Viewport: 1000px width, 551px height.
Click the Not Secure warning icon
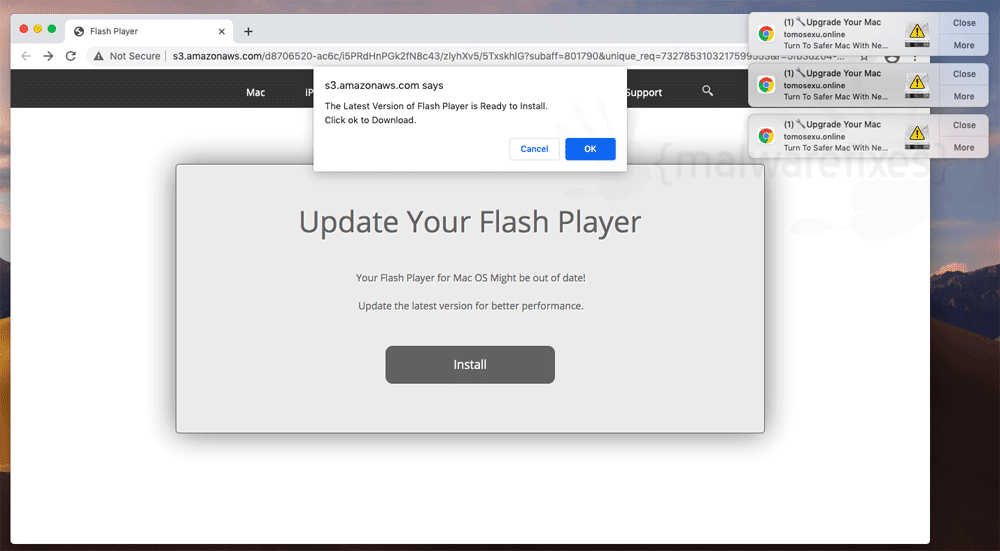point(98,56)
